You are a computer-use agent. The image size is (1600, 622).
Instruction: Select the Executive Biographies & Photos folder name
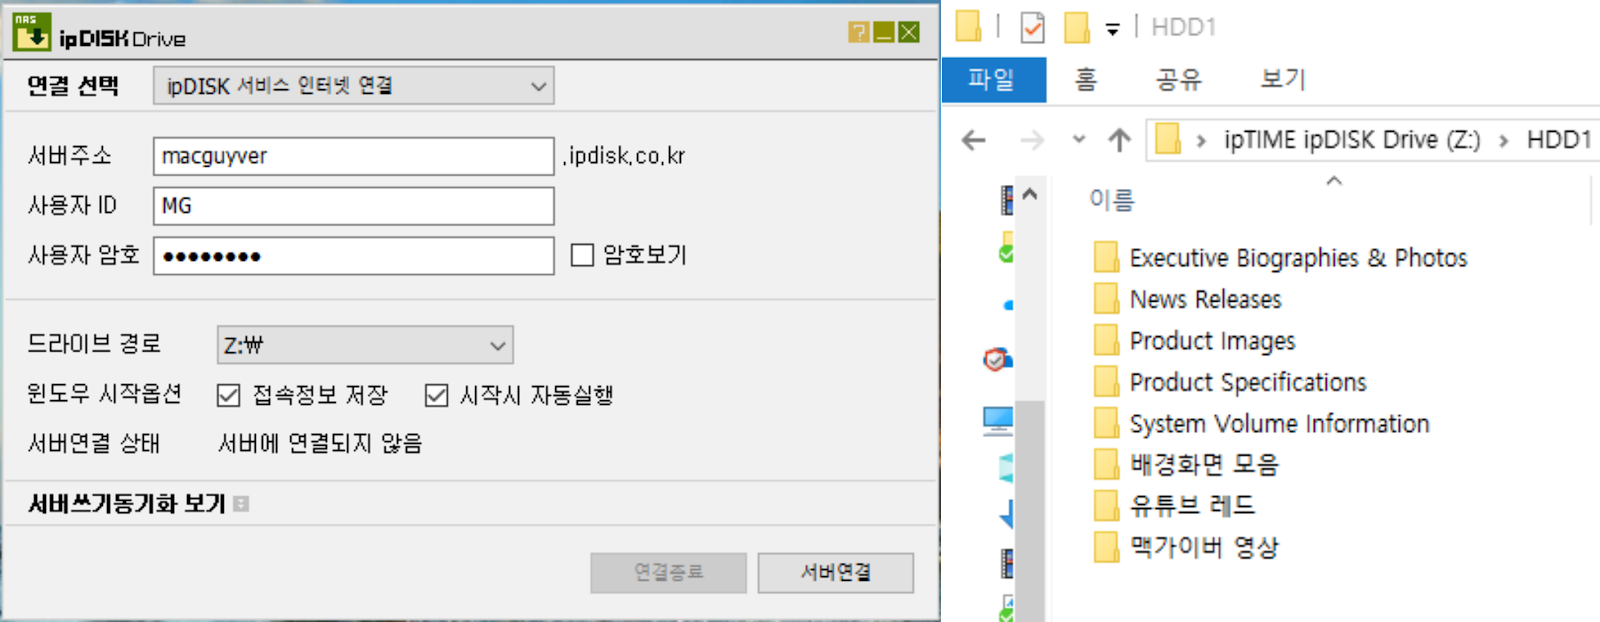[x=1298, y=258]
